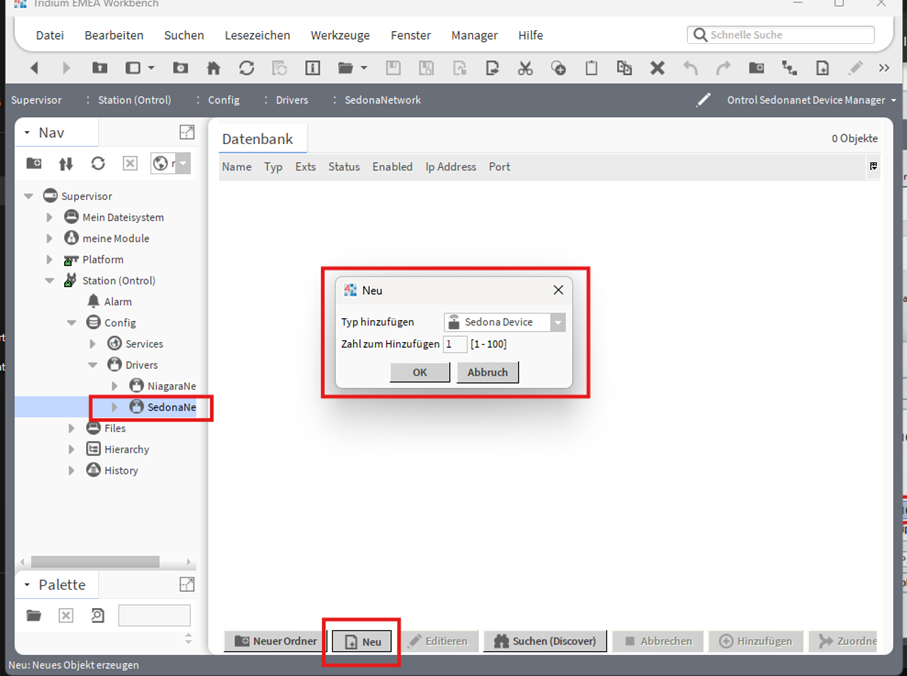Viewport: 907px width, 676px height.
Task: Click the new document icon in the toolbar
Action: (822, 68)
